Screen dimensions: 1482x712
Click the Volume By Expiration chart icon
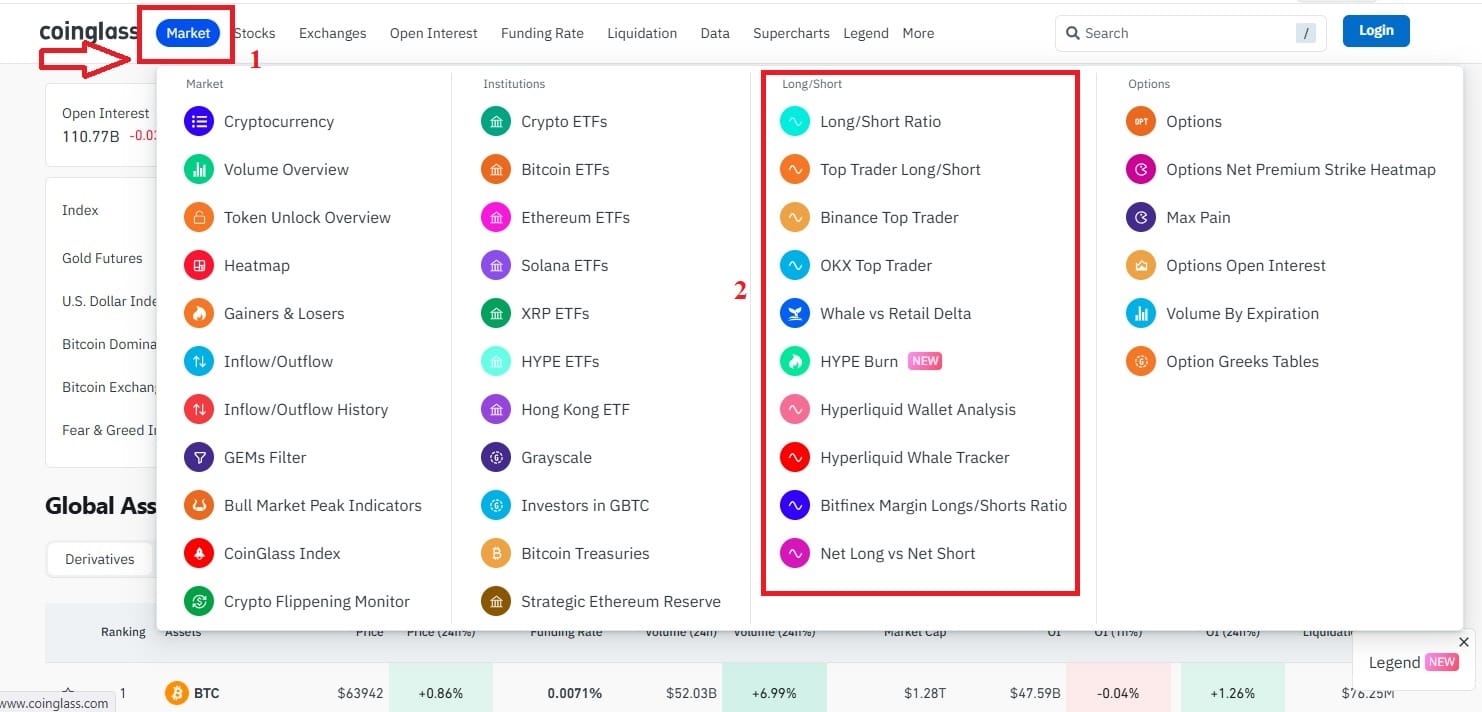click(x=1141, y=313)
